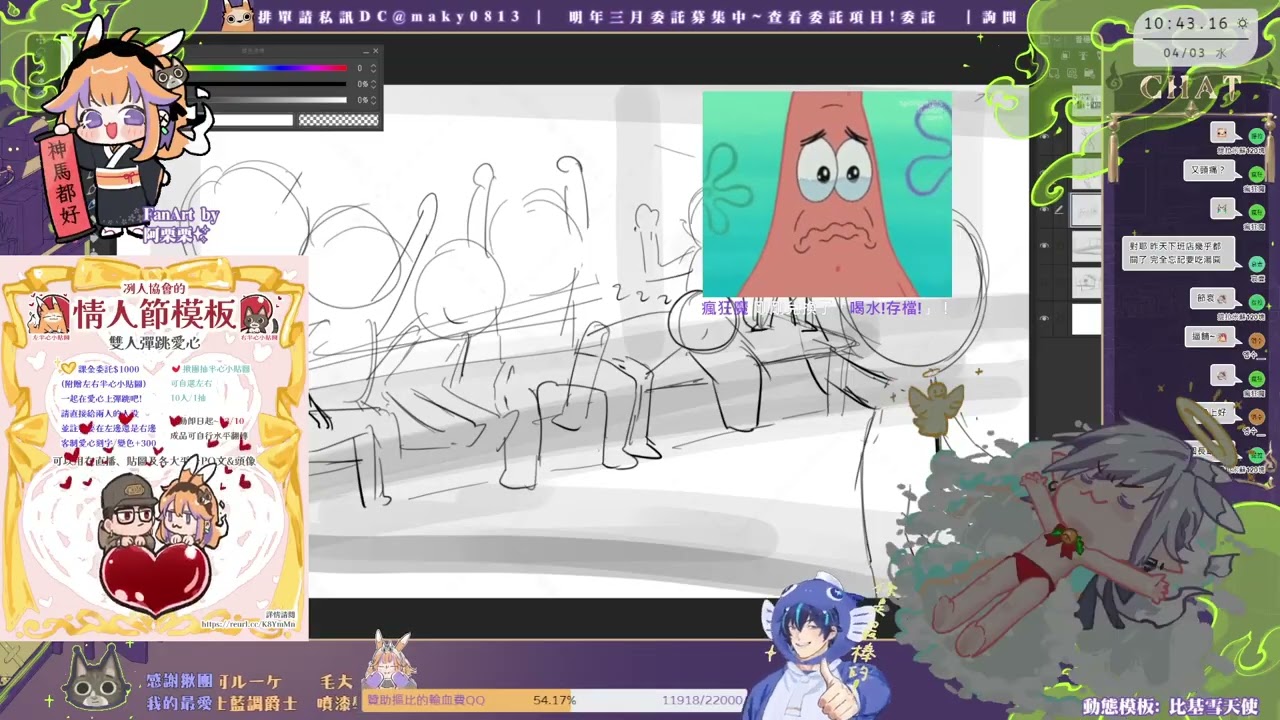Image resolution: width=1280 pixels, height=720 pixels.
Task: Toggle visibility eye of the topmost layer
Action: tap(1045, 138)
